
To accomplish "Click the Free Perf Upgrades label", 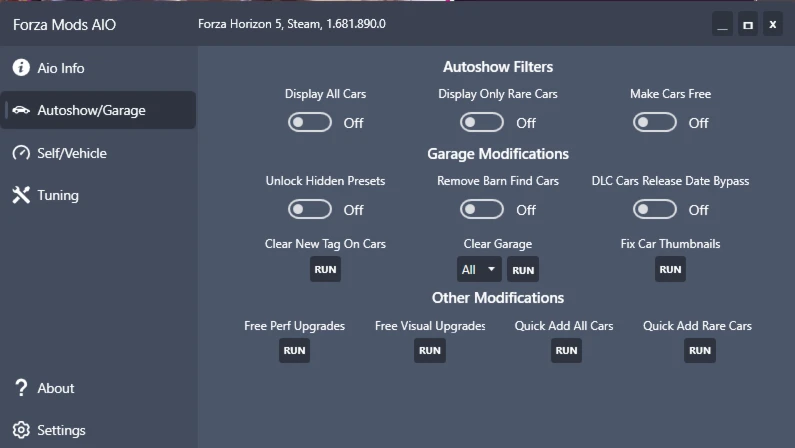I will (295, 326).
